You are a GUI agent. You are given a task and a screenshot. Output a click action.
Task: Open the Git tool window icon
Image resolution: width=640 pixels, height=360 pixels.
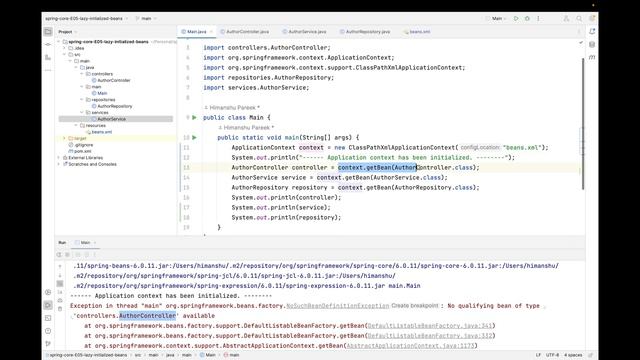[48, 344]
